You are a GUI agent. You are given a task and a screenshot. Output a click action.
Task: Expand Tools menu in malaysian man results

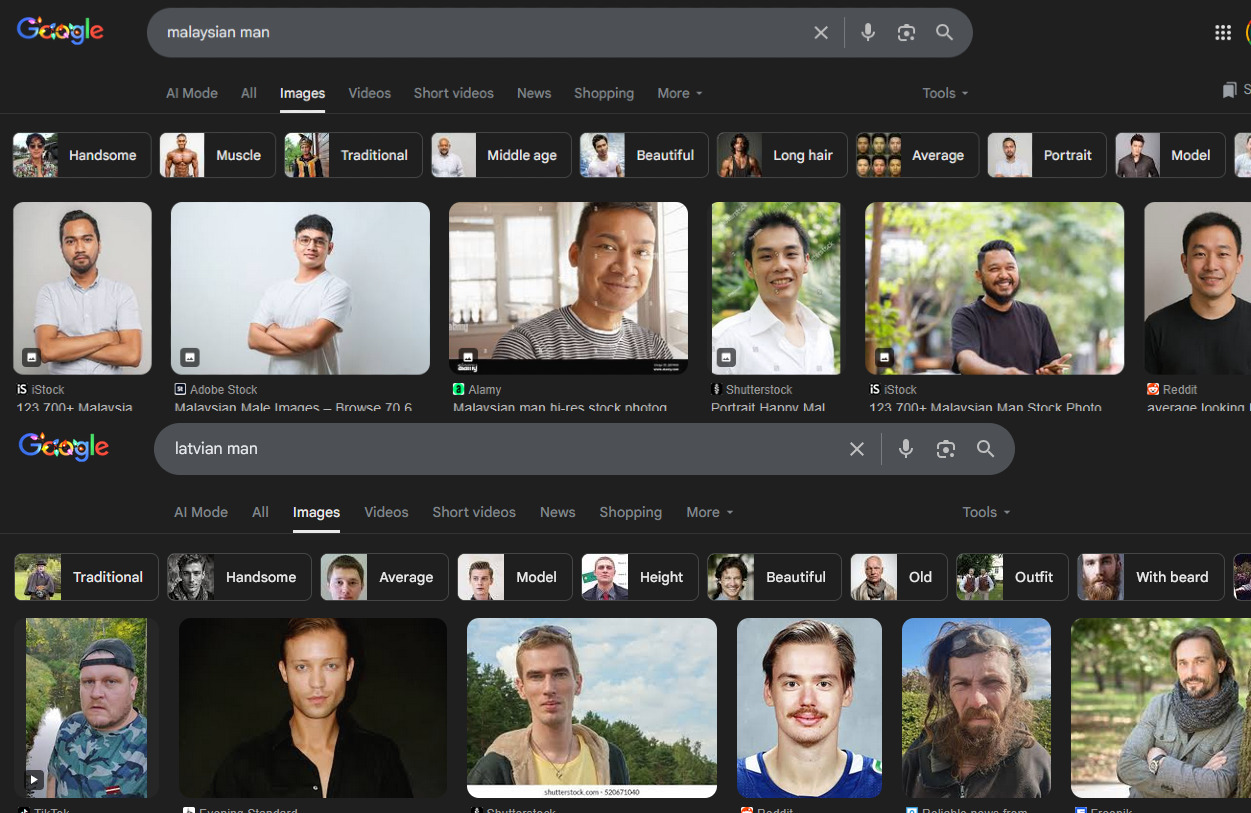pyautogui.click(x=945, y=93)
